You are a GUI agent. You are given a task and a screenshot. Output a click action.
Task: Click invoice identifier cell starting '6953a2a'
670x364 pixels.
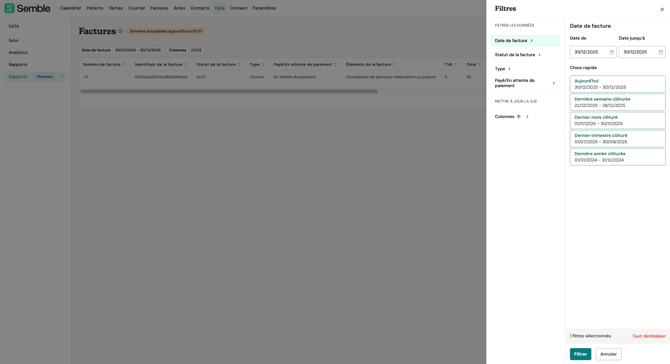coord(161,77)
